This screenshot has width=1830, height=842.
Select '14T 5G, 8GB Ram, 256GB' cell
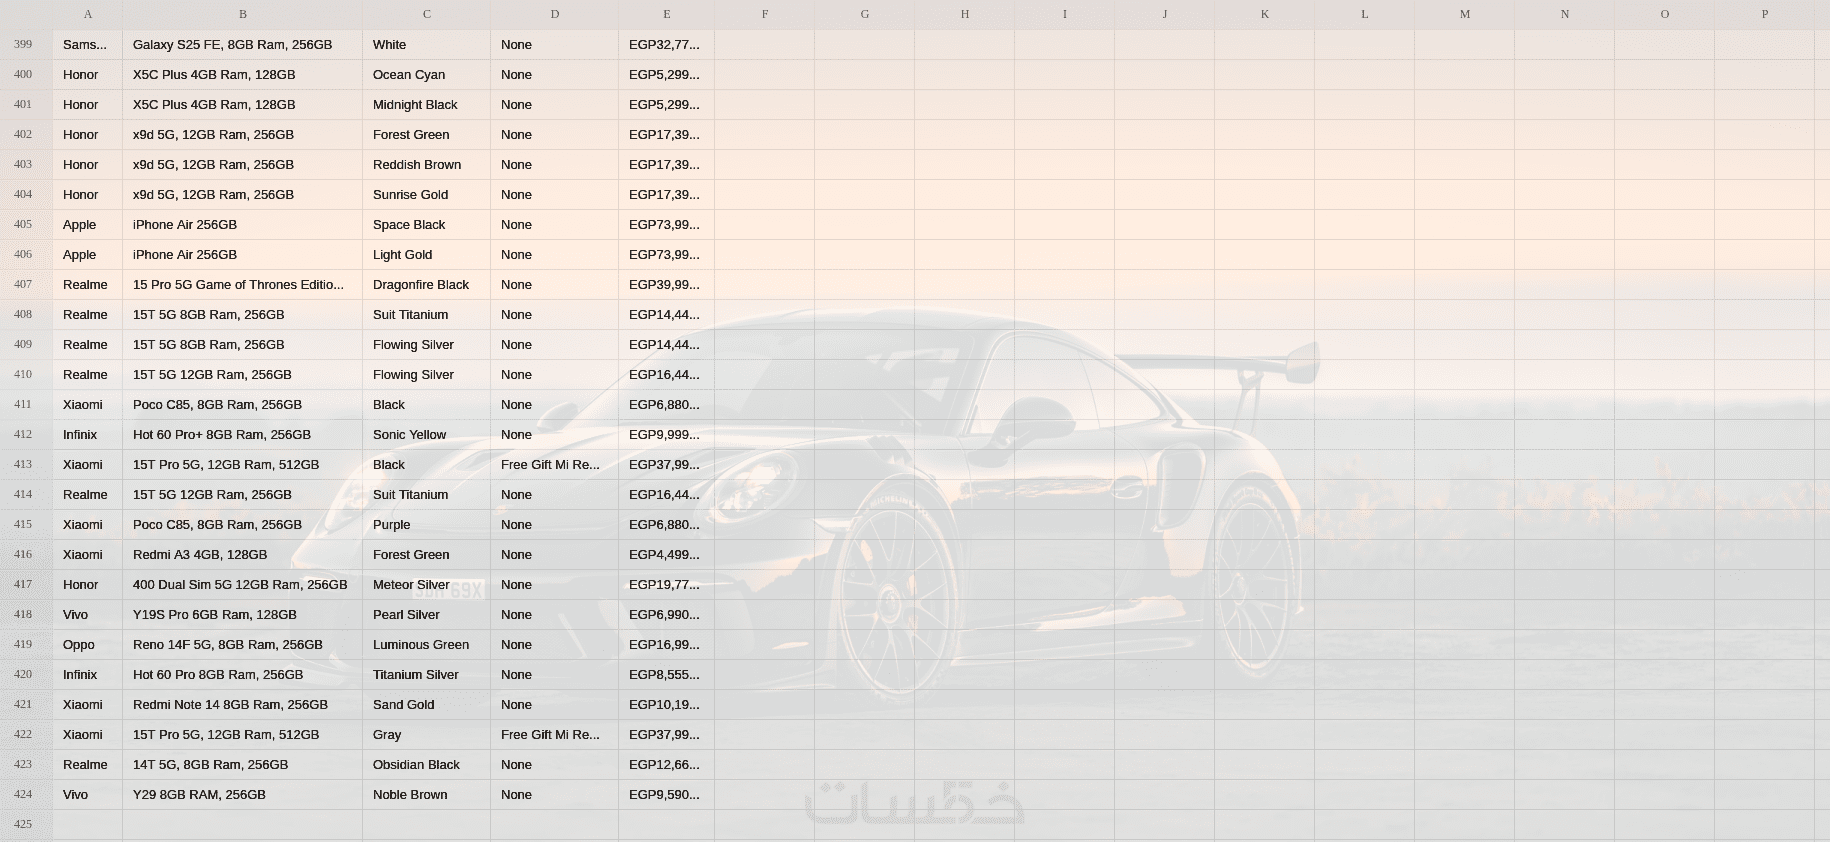tap(243, 765)
